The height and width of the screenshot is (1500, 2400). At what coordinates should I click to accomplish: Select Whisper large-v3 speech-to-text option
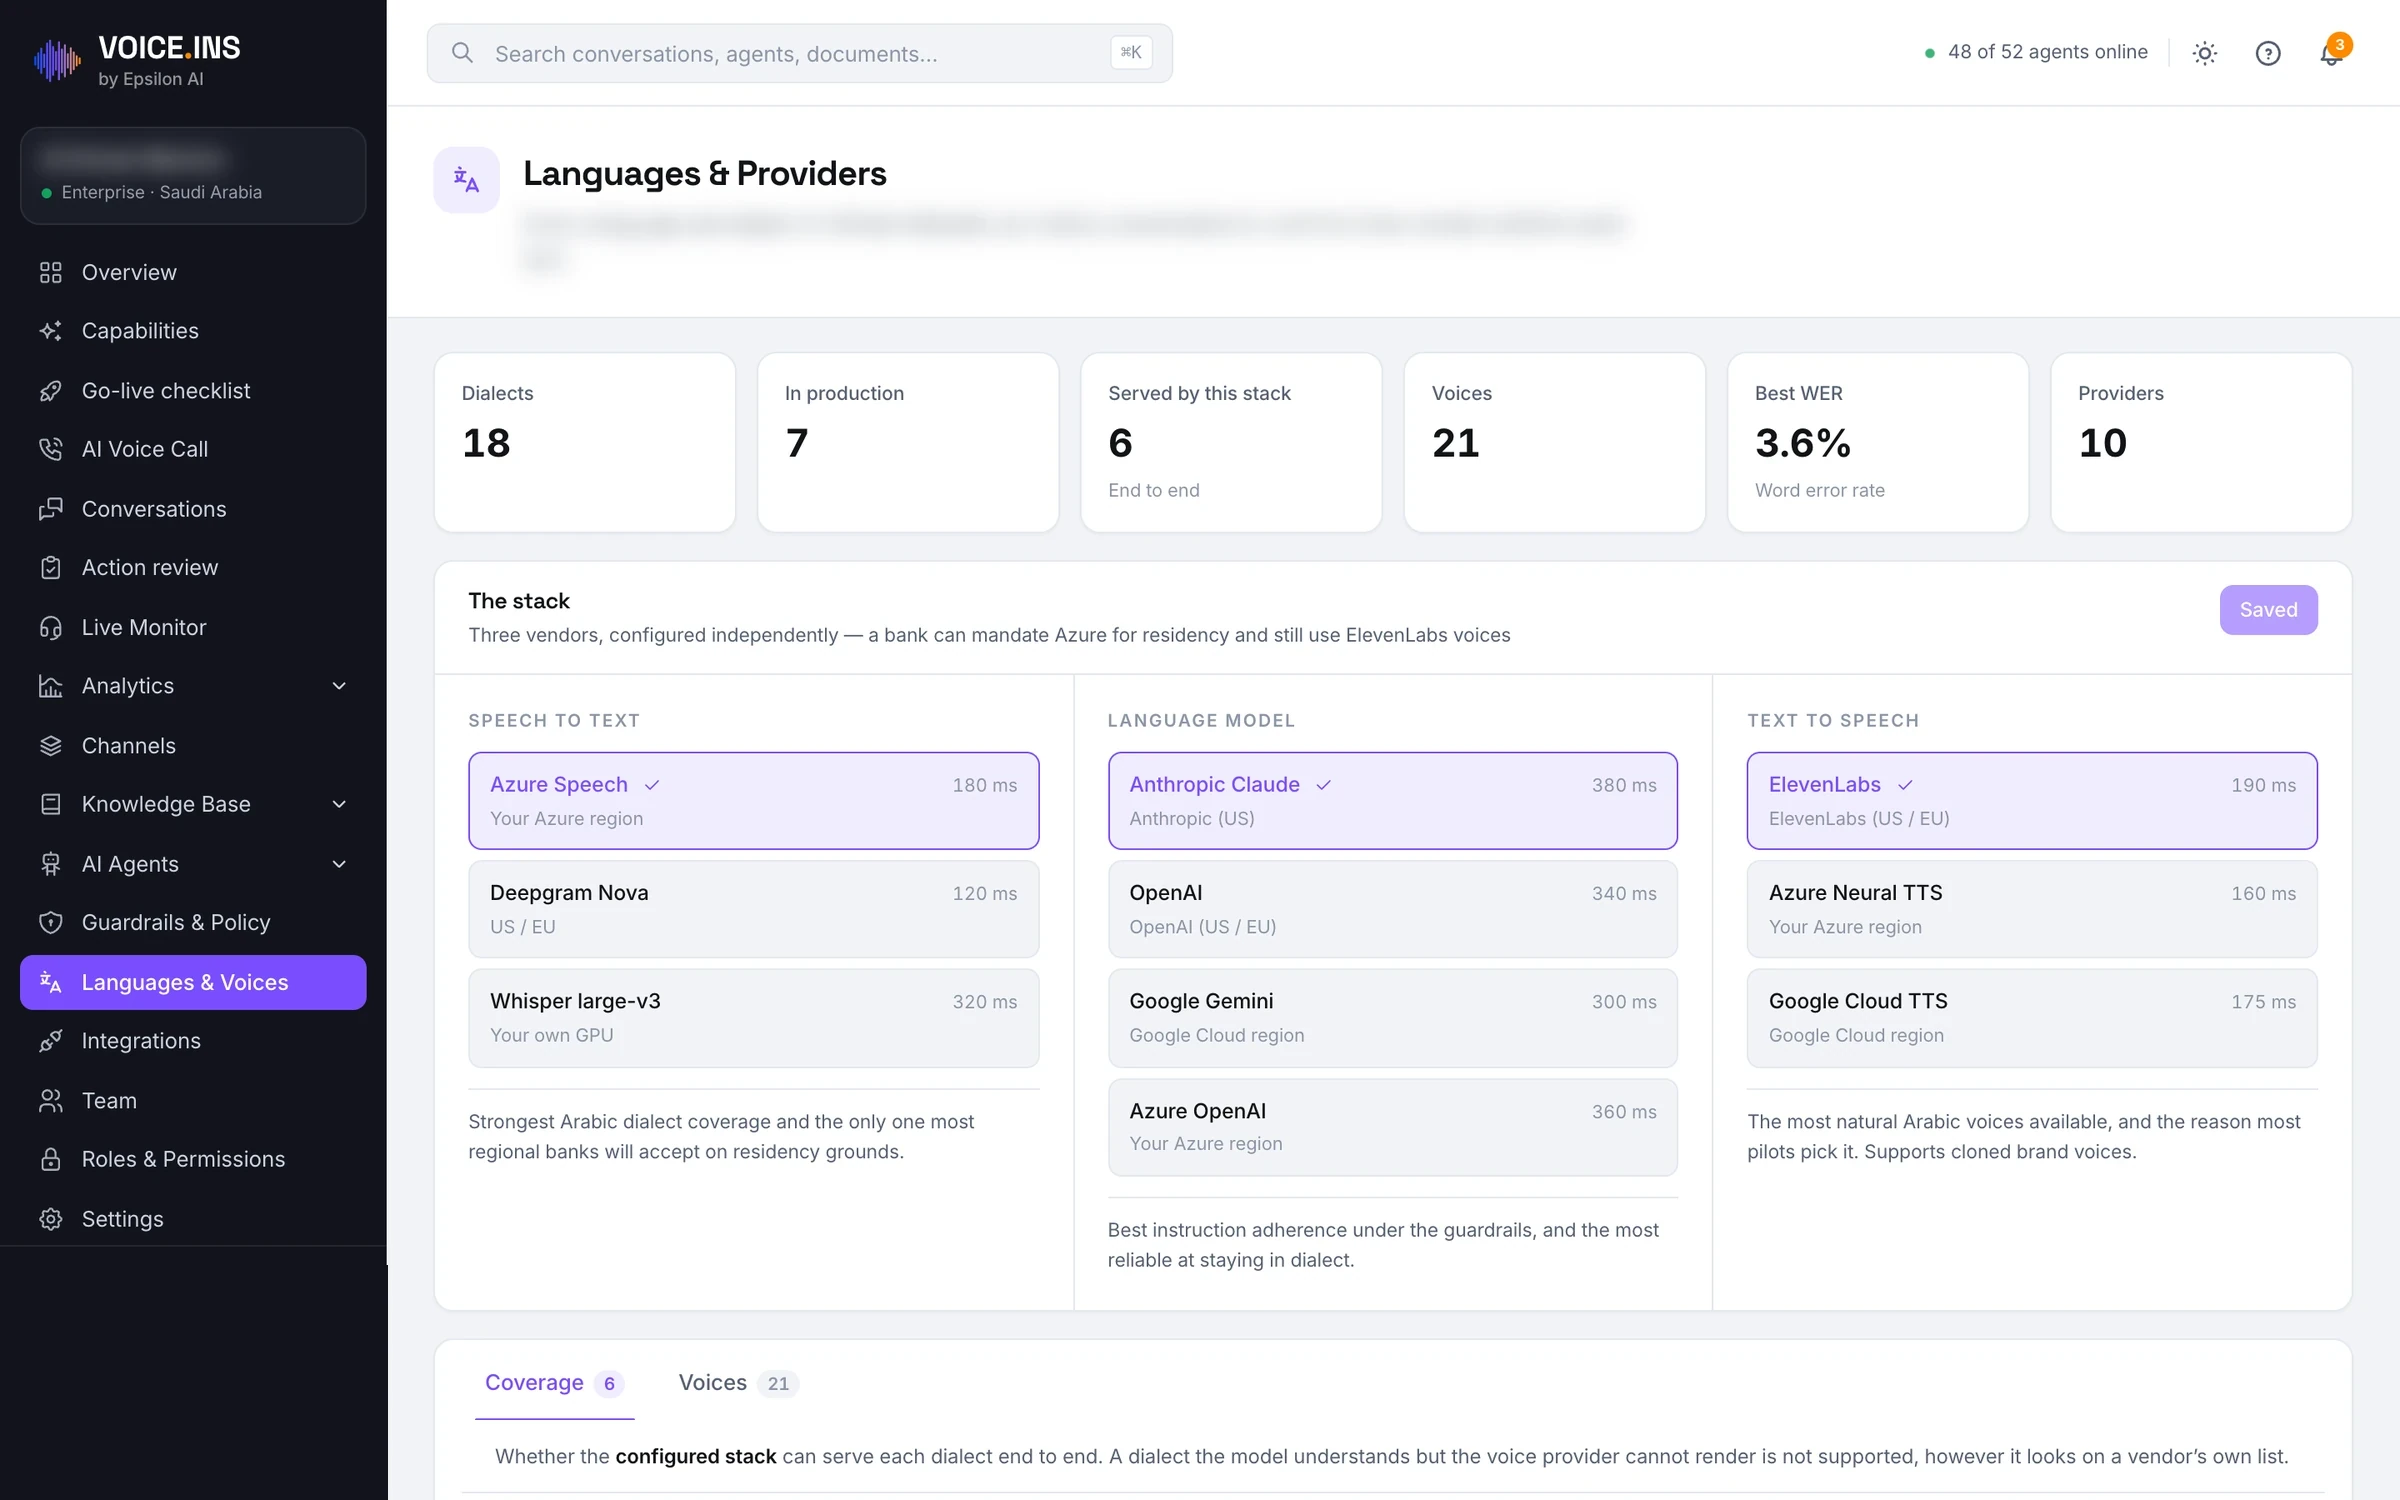753,1018
